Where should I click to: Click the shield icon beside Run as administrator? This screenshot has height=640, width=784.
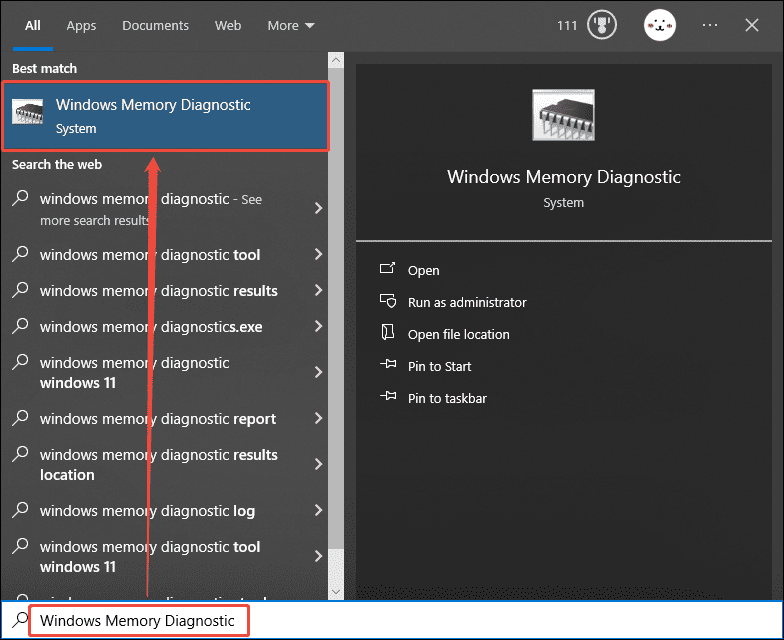388,301
